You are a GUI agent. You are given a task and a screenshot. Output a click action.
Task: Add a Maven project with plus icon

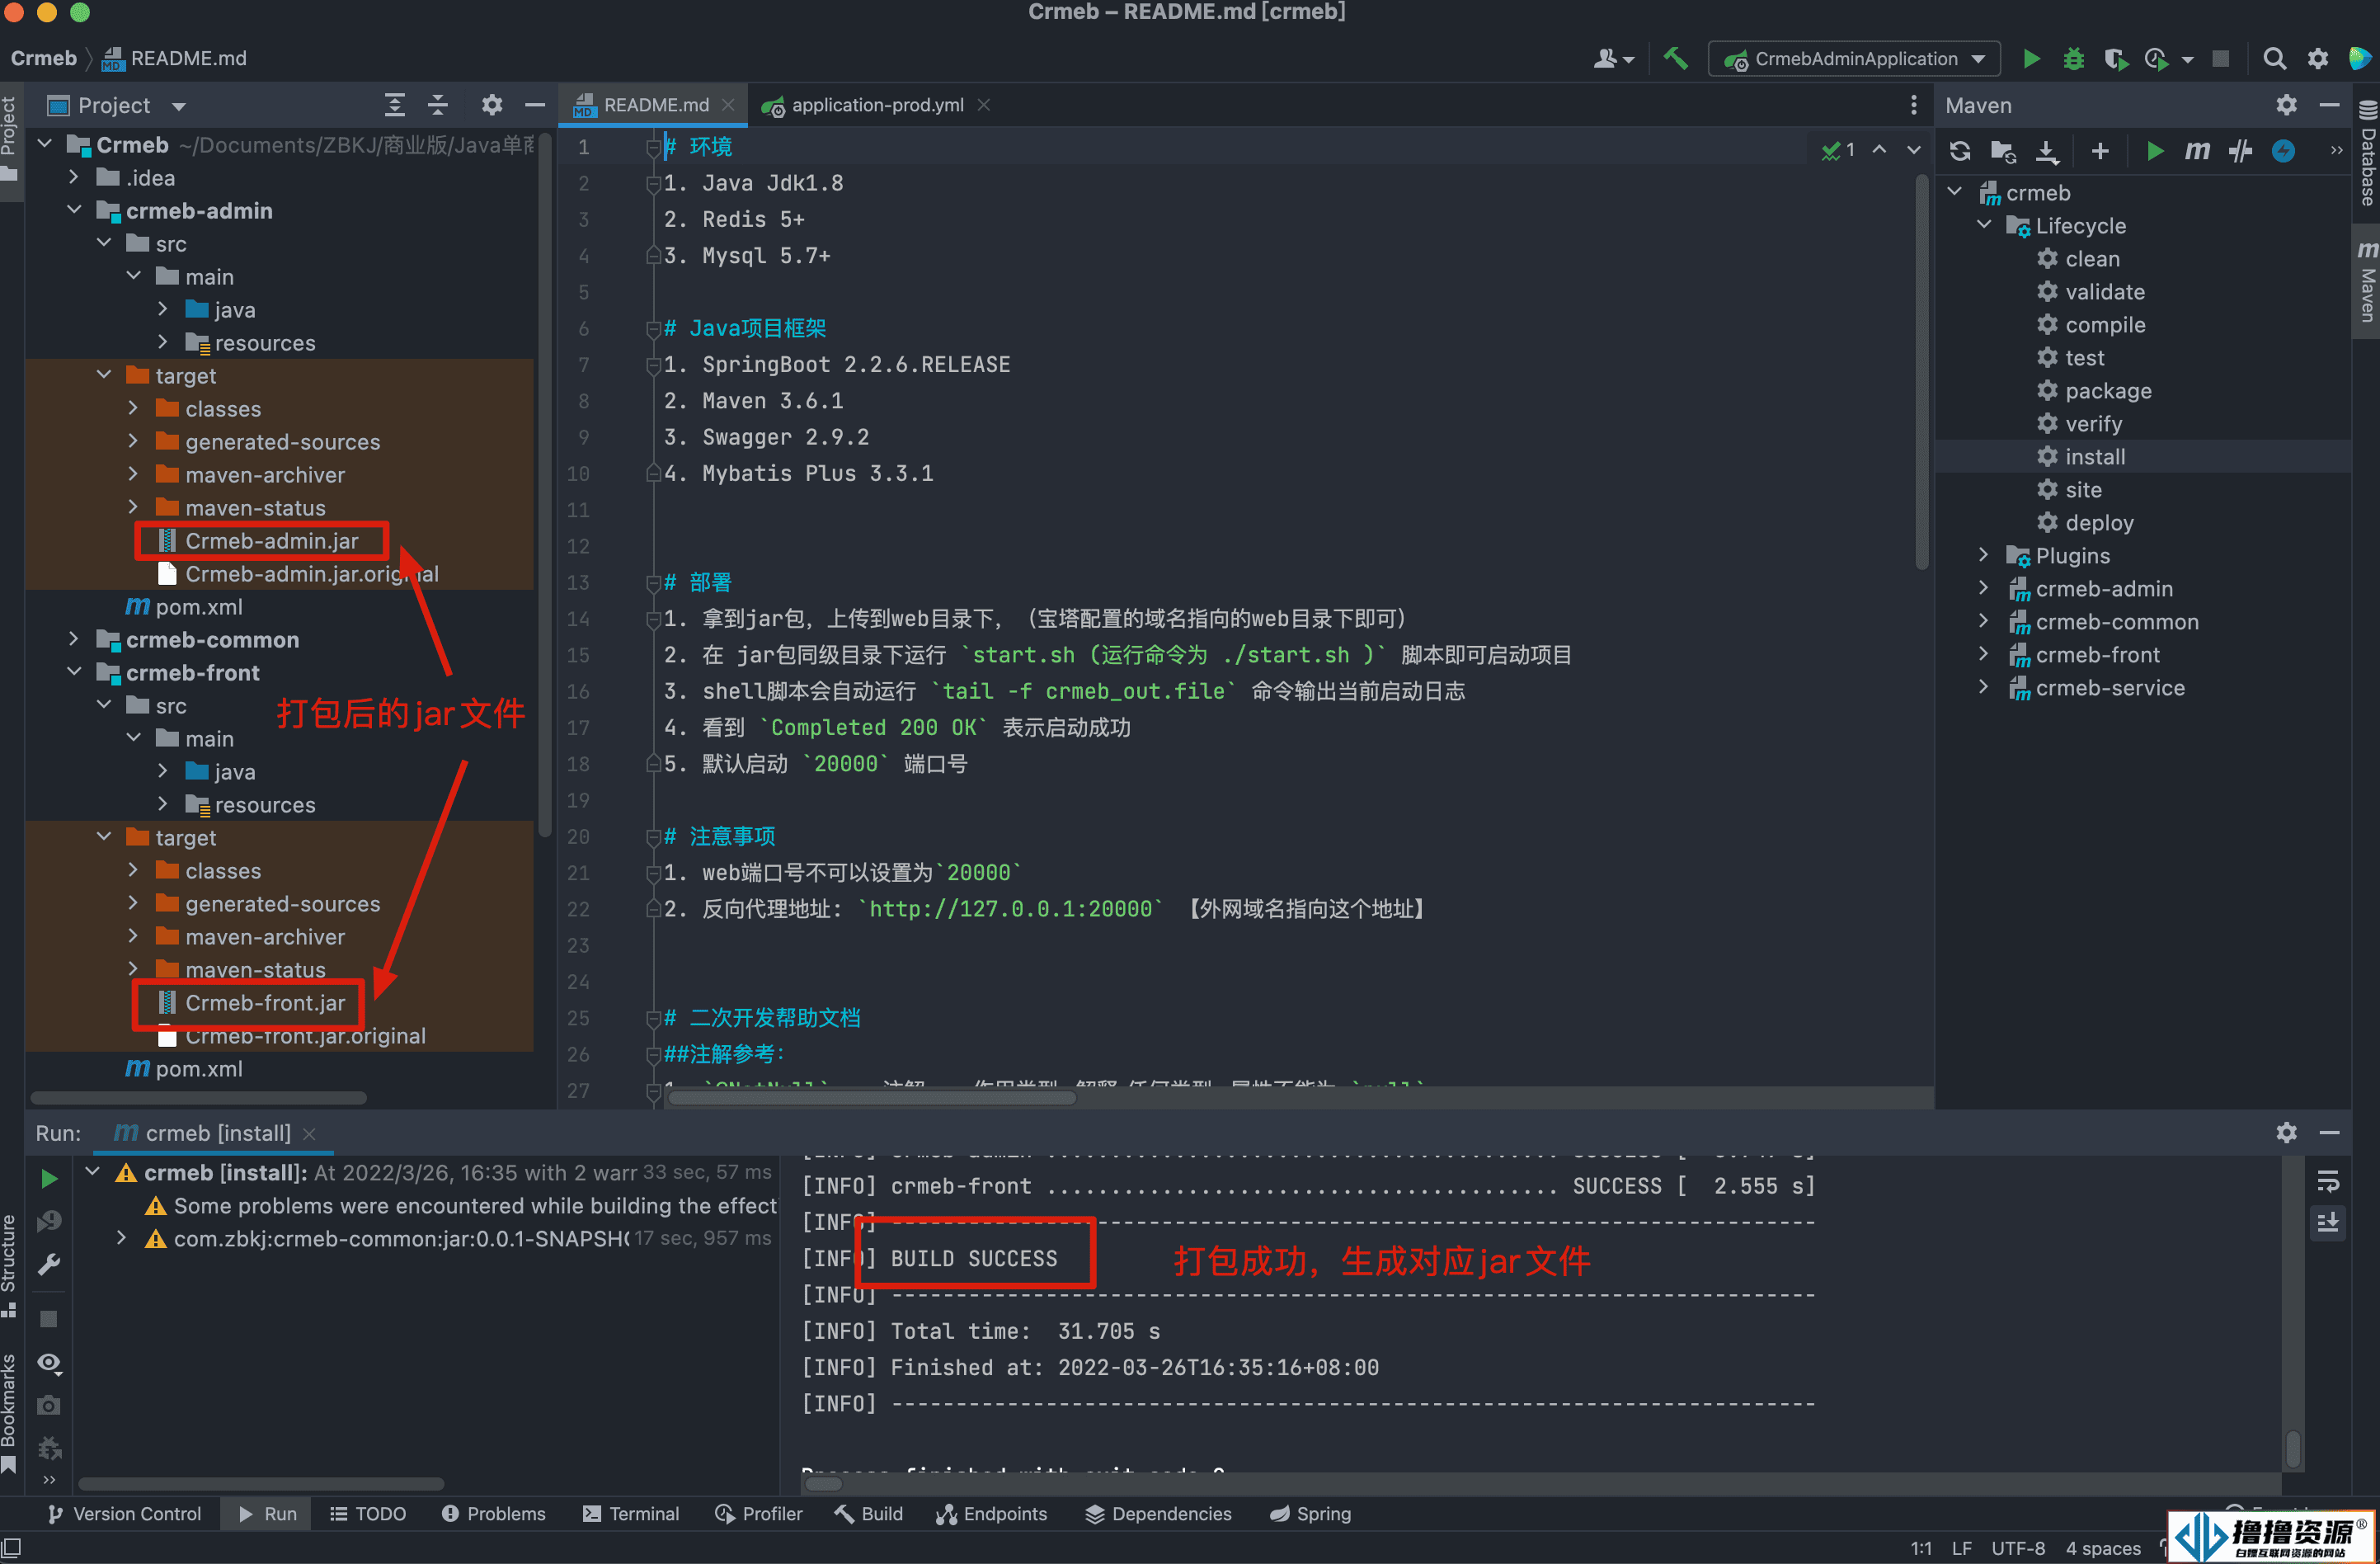[2100, 151]
